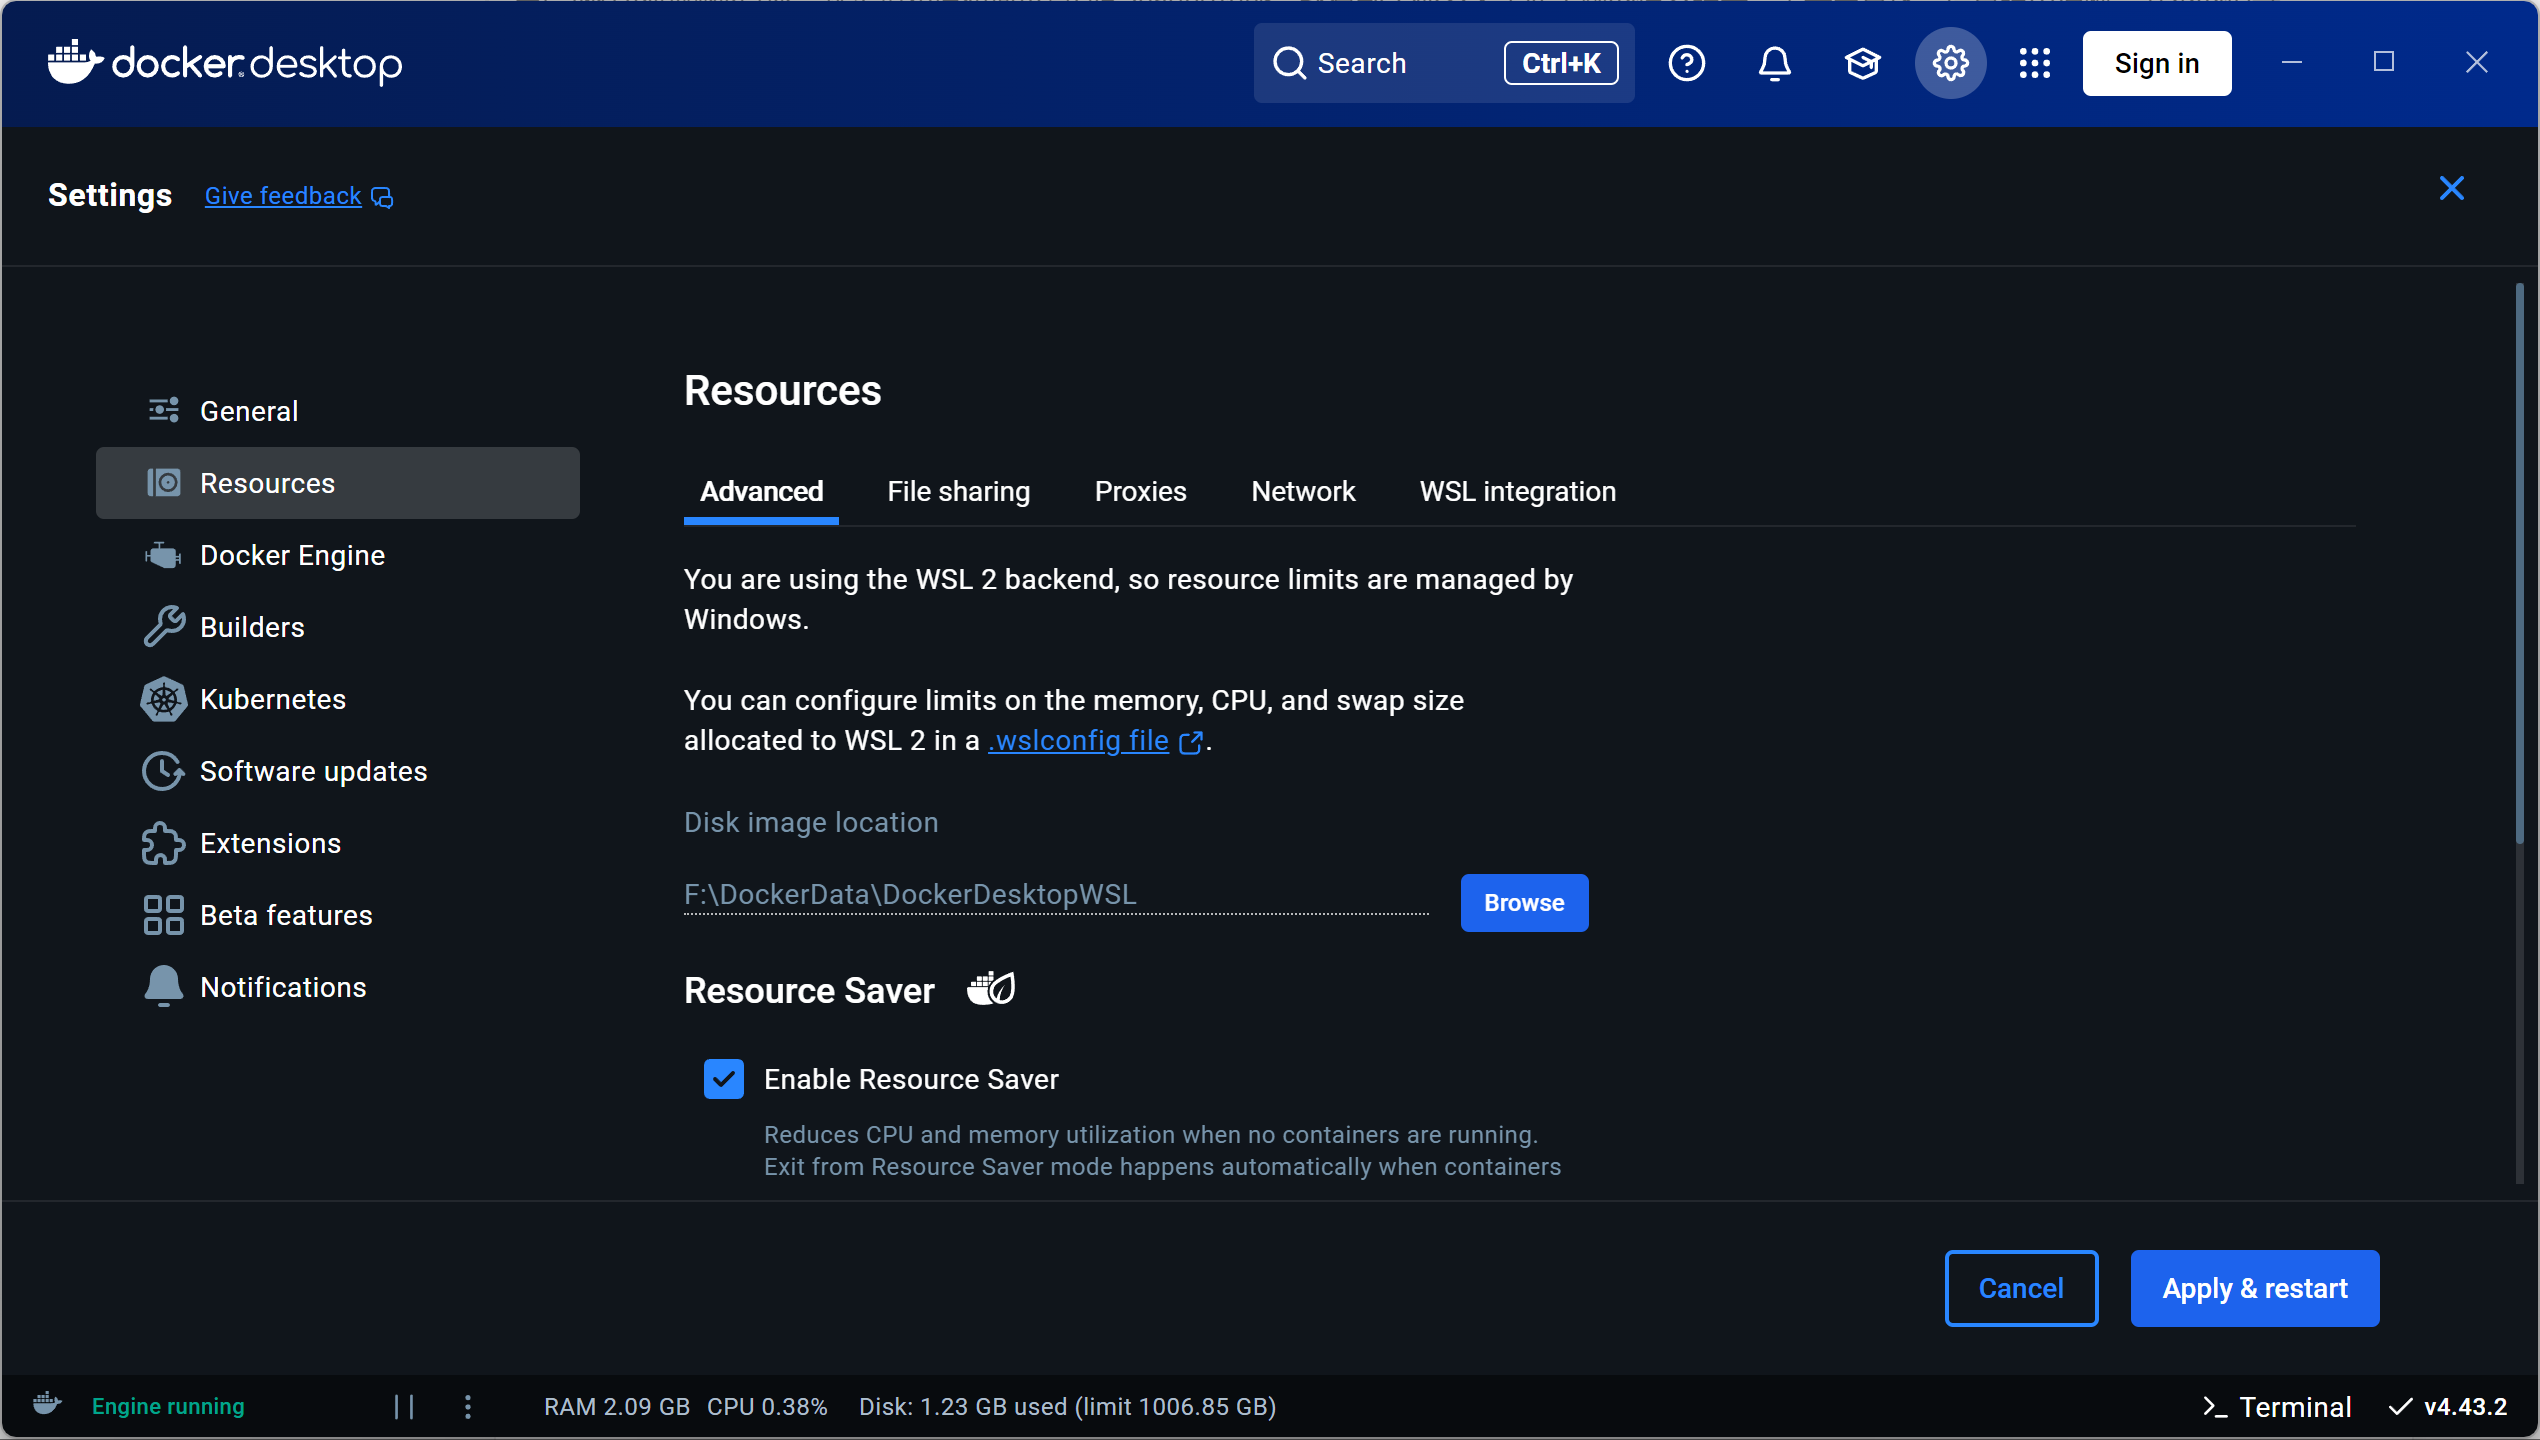The width and height of the screenshot is (2540, 1440).
Task: Click the Docker Desktop whale logo
Action: click(75, 63)
